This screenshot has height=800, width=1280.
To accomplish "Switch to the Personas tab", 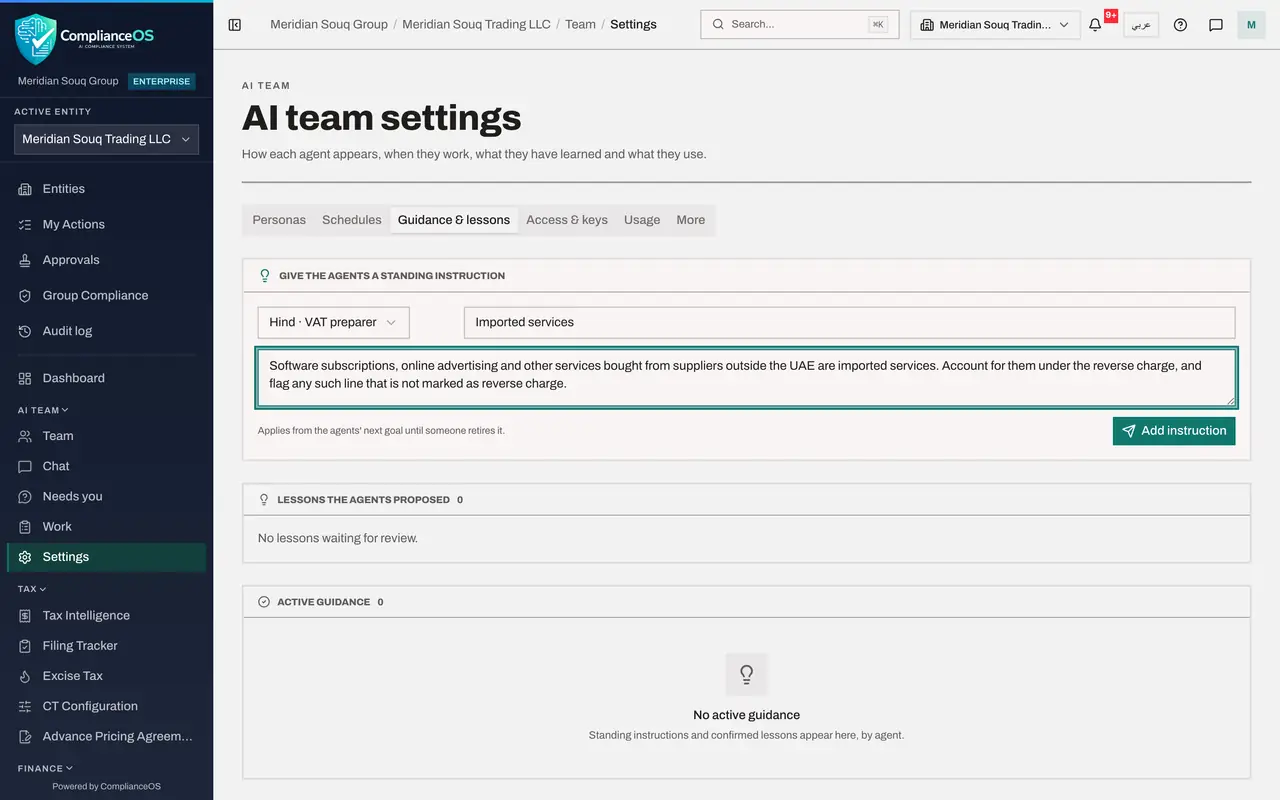I will point(279,220).
